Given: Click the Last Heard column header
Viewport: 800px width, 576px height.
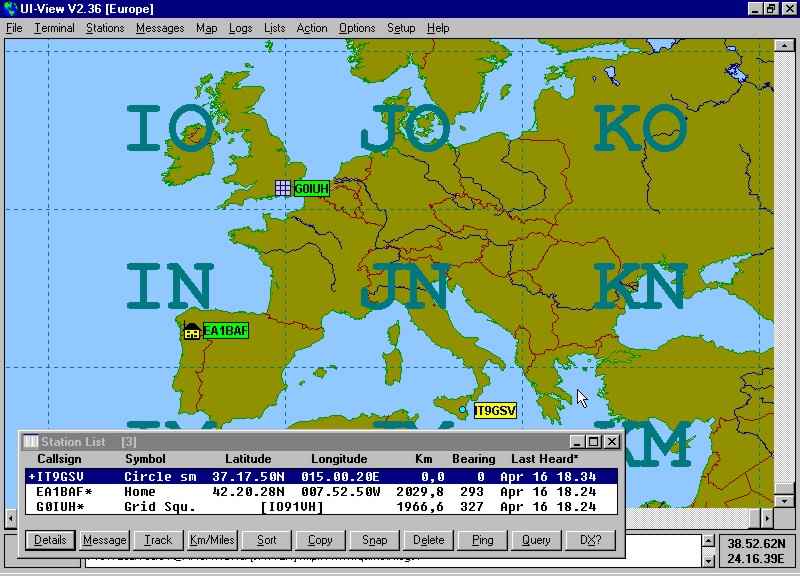Looking at the screenshot, I should click(x=545, y=459).
